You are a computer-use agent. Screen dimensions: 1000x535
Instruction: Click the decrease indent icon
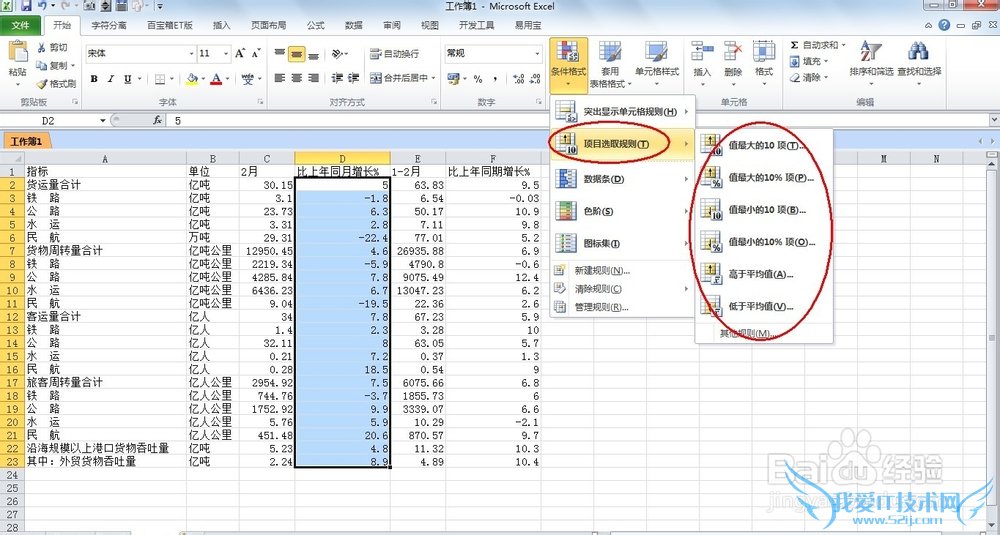coord(337,78)
